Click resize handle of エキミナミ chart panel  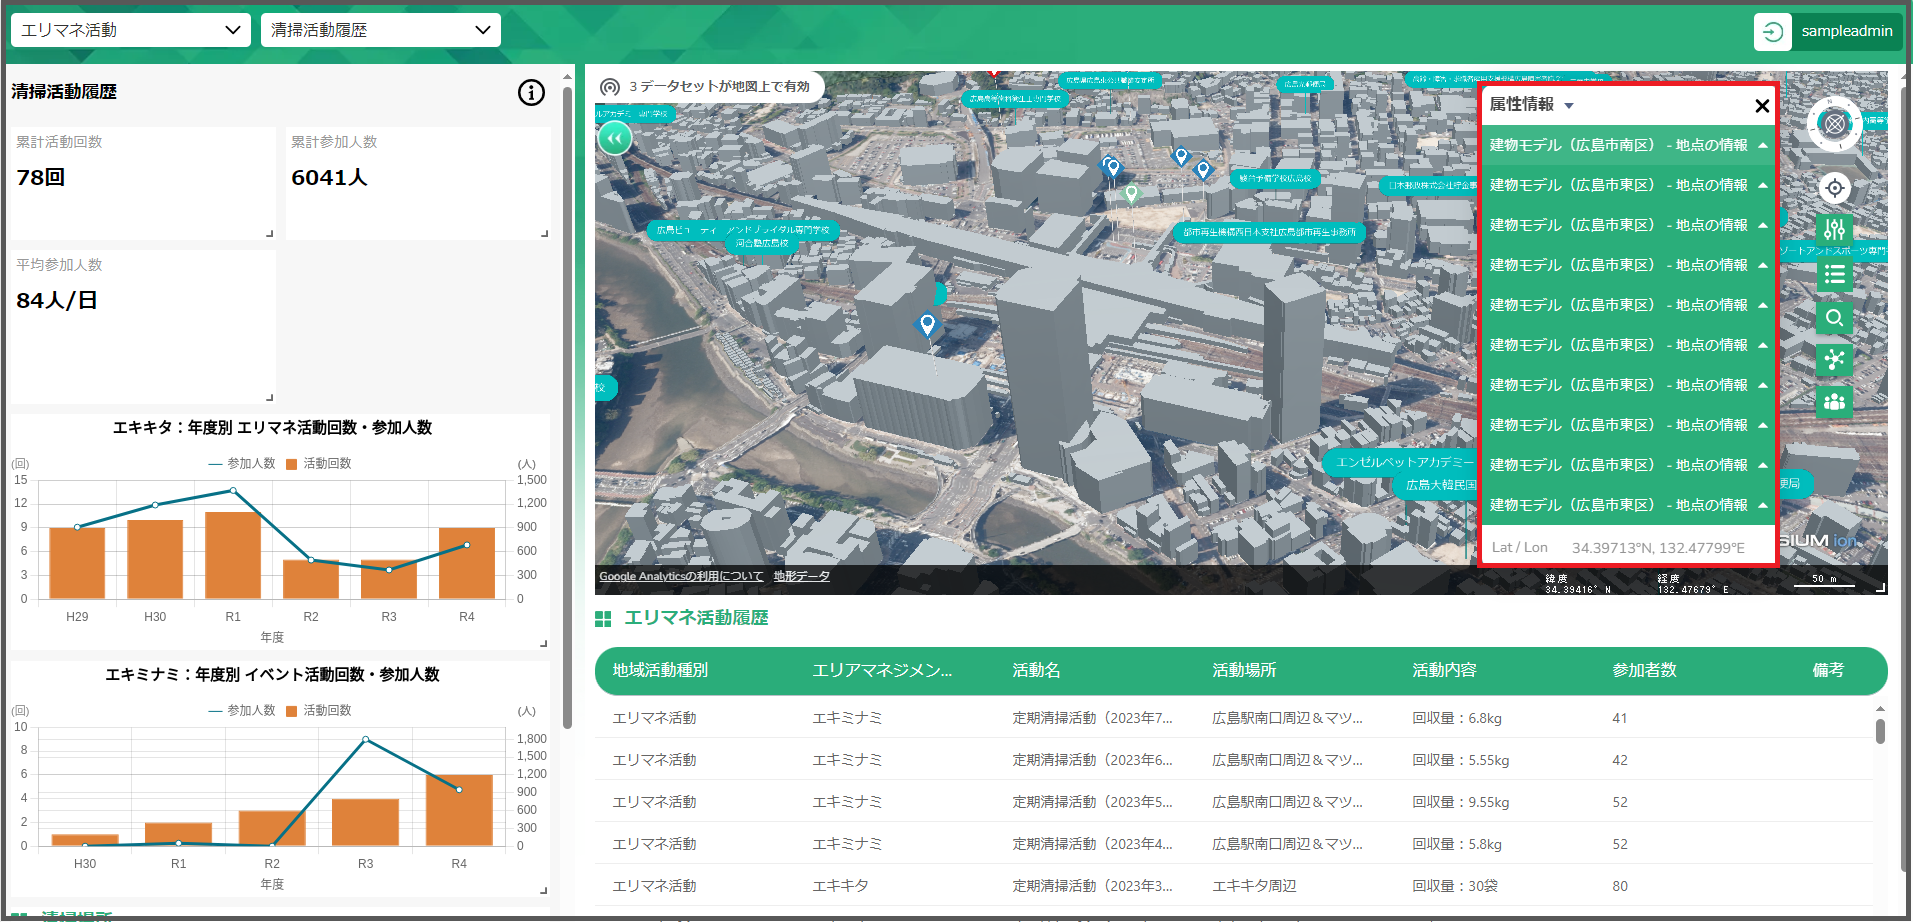[x=544, y=890]
